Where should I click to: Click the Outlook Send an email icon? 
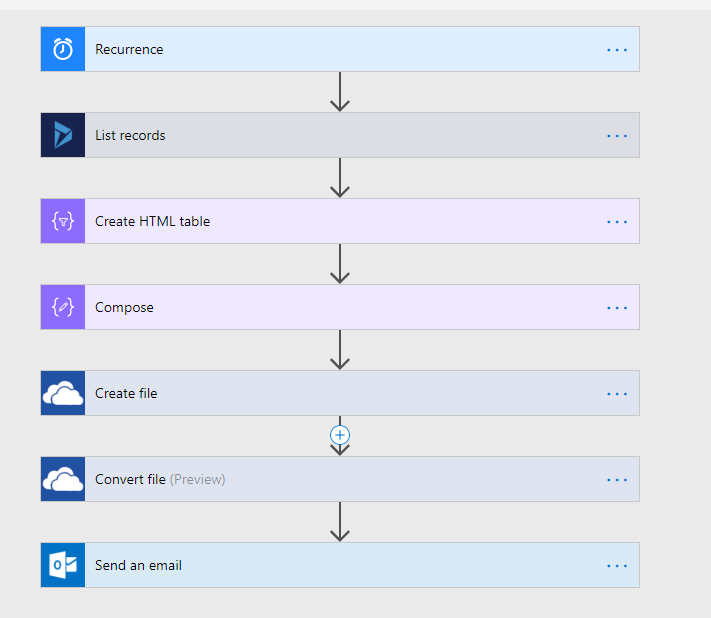63,565
